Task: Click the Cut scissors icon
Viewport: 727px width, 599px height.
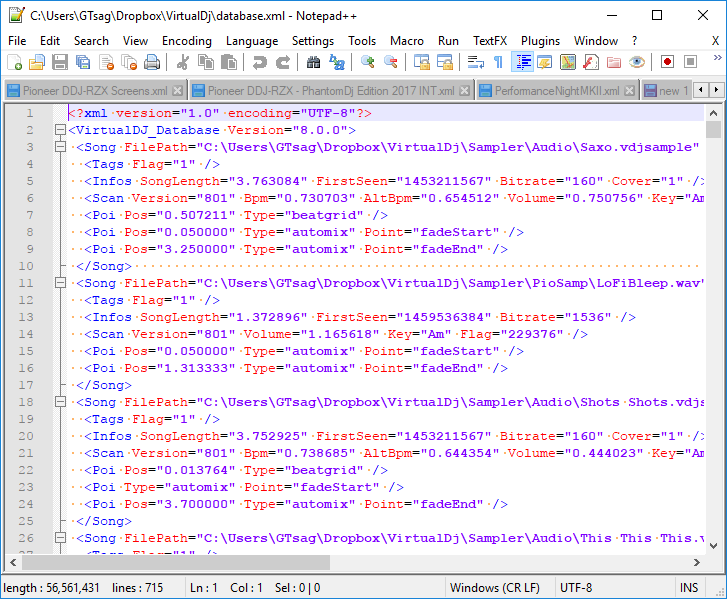Action: [183, 62]
